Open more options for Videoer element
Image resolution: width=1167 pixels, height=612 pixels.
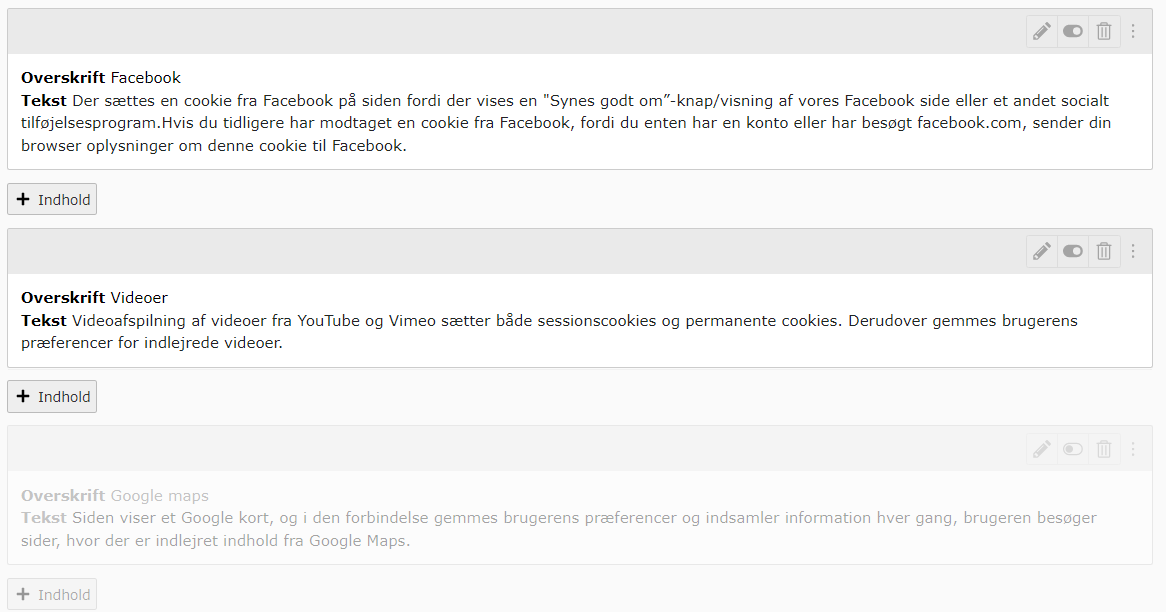[1133, 251]
